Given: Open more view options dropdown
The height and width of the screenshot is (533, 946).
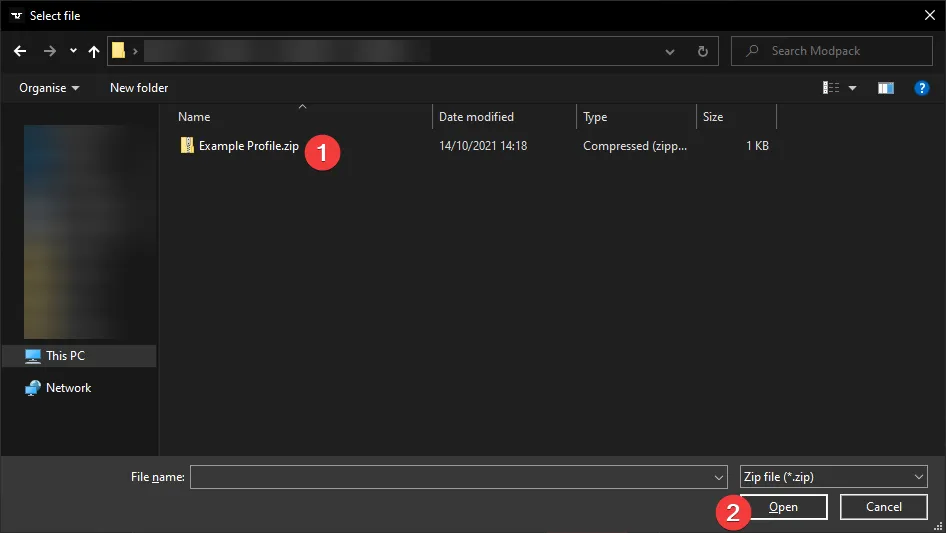Looking at the screenshot, I should (852, 88).
